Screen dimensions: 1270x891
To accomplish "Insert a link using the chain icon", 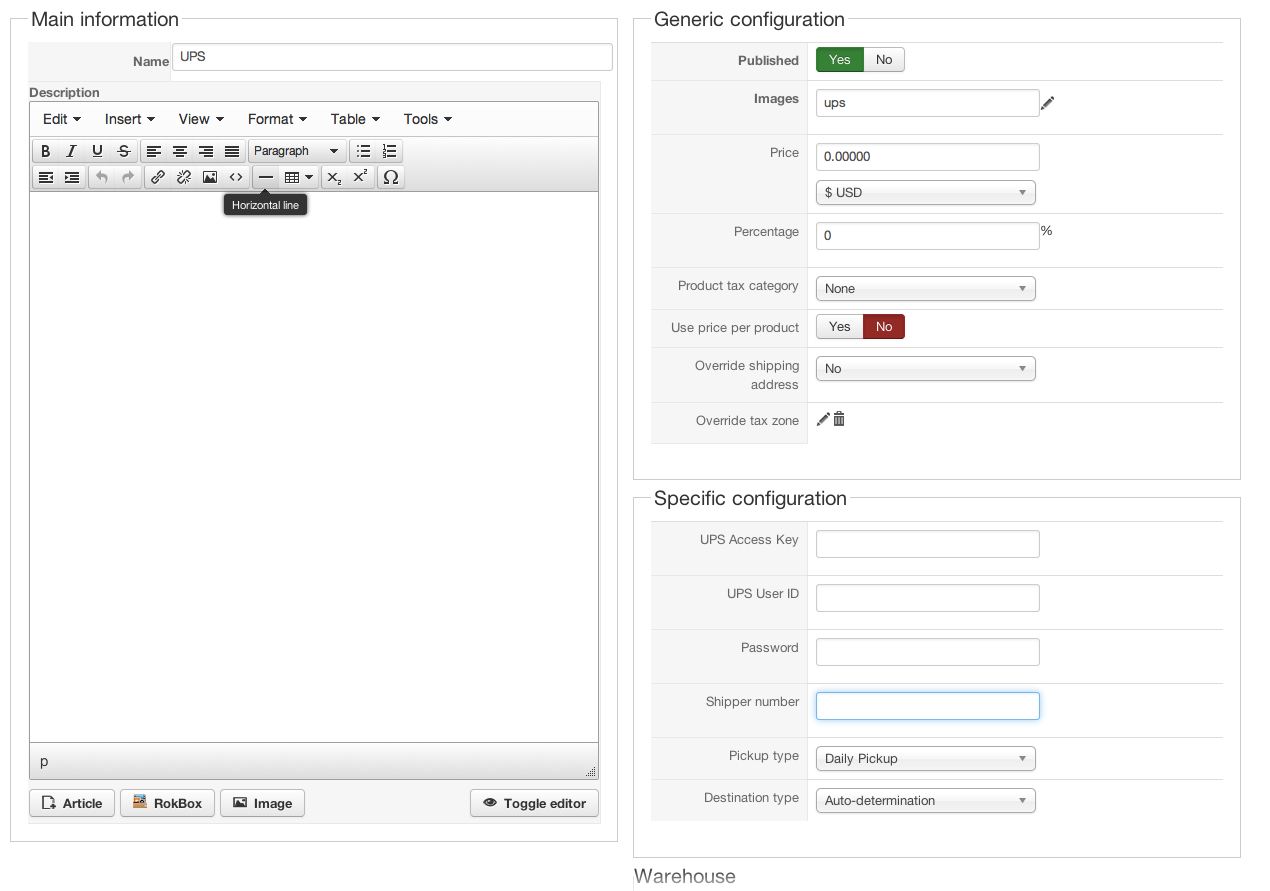I will 158,177.
